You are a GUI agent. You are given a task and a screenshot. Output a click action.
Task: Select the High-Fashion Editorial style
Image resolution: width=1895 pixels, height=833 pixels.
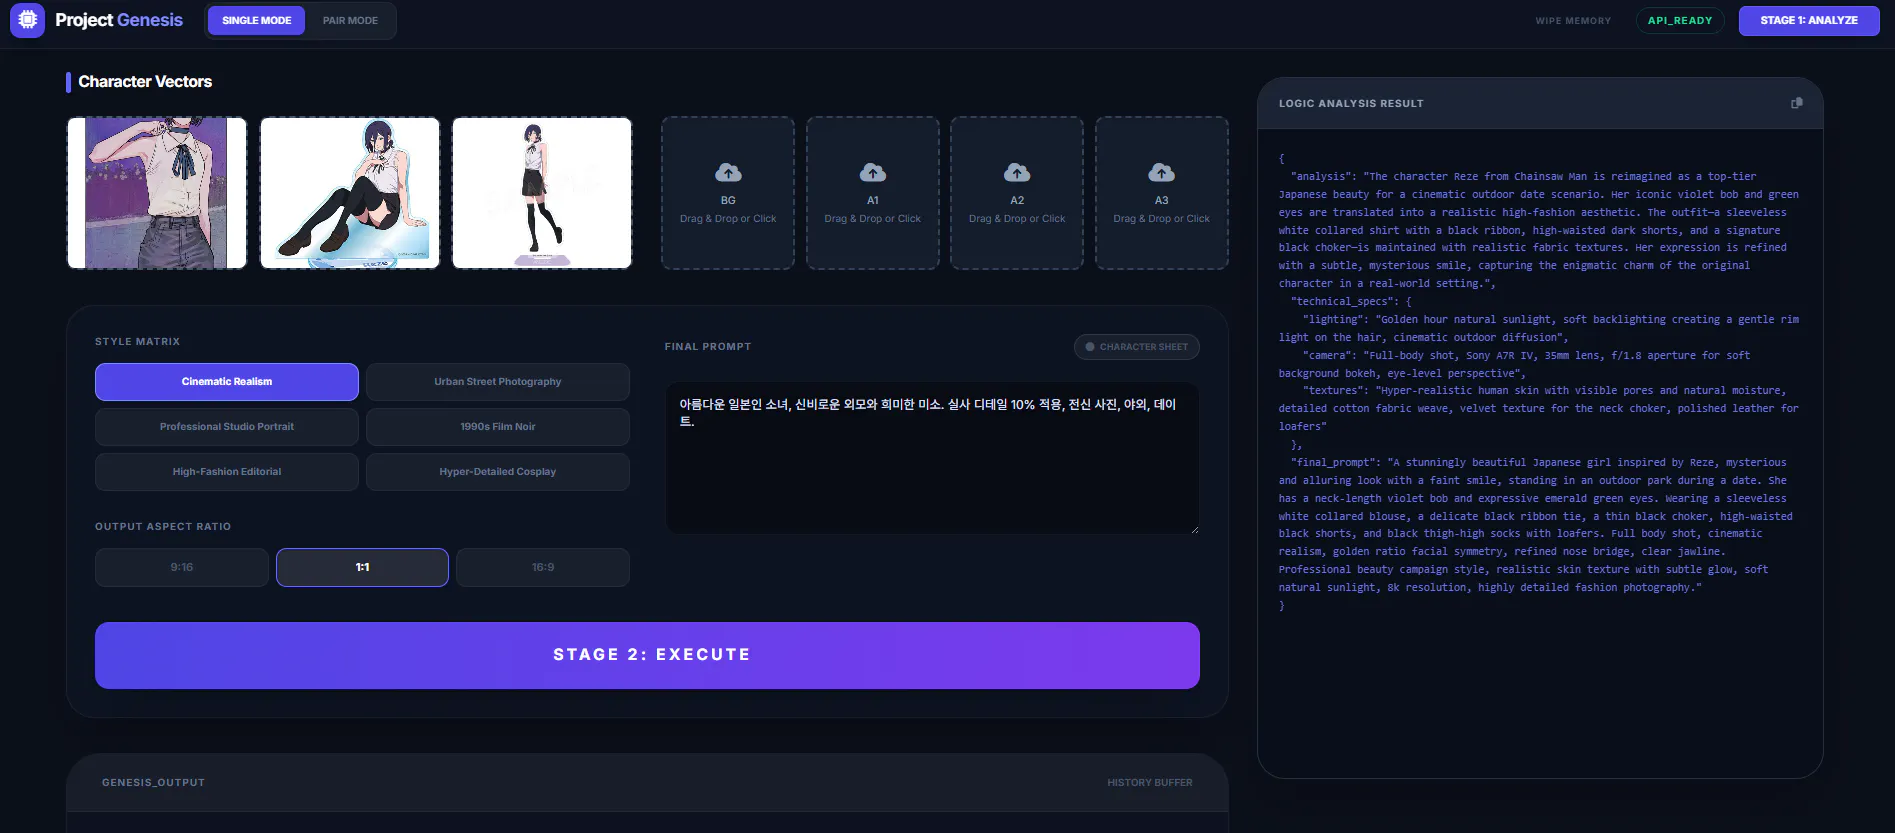(x=227, y=472)
